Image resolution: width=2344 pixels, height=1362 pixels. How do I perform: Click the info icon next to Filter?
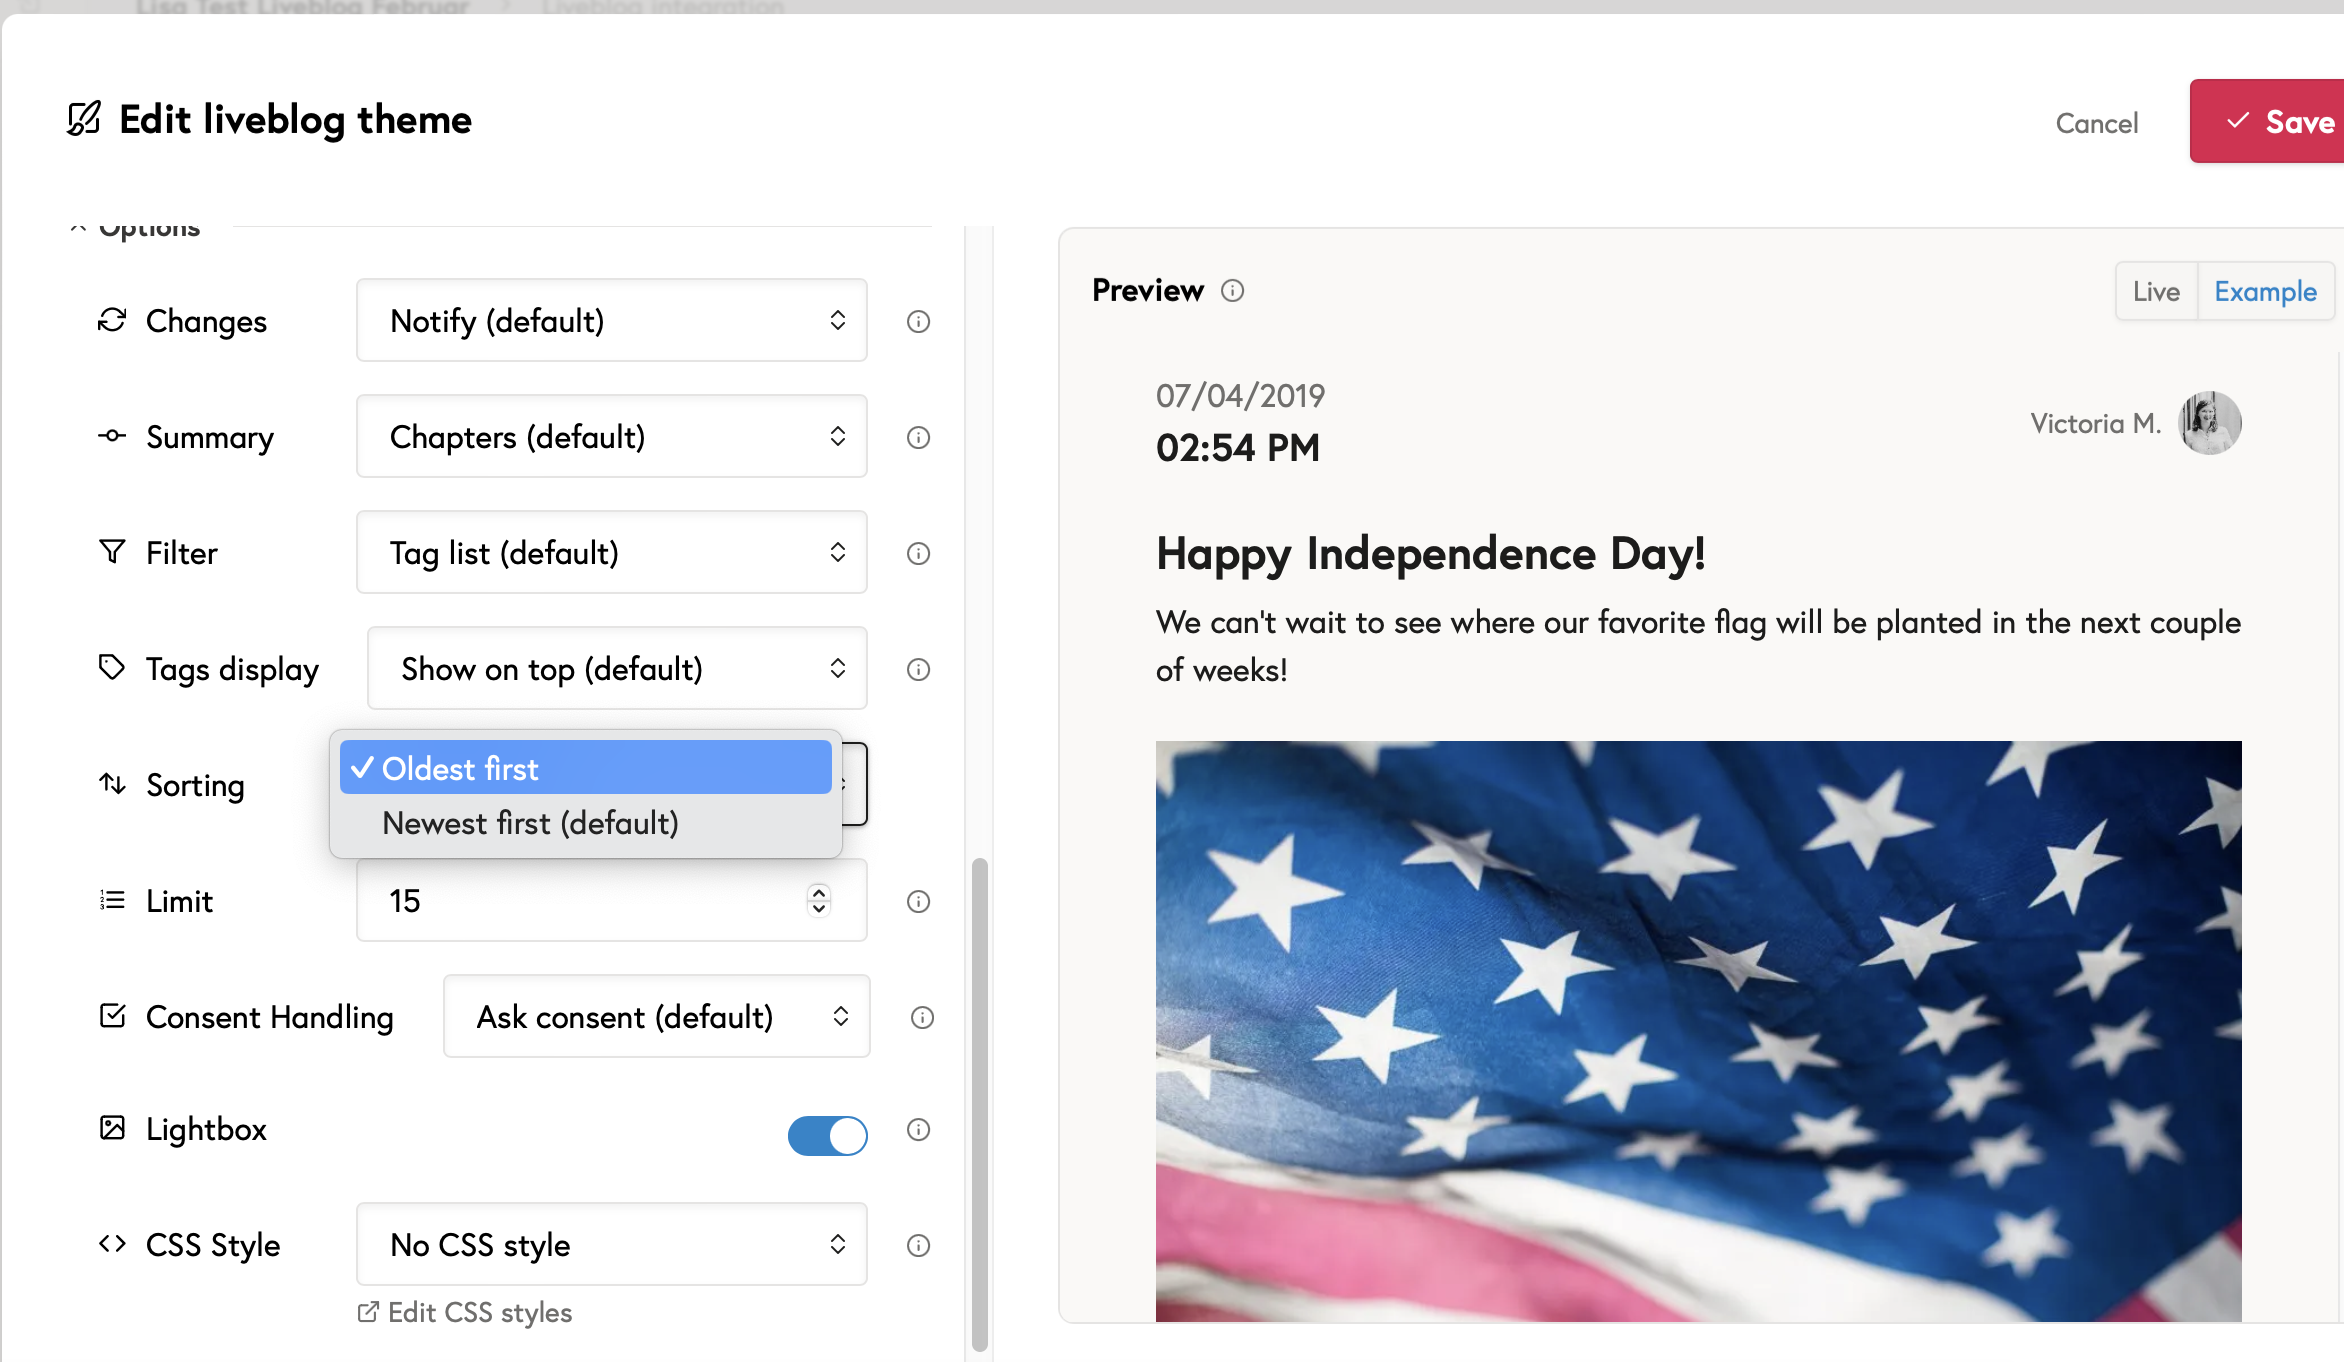[918, 553]
